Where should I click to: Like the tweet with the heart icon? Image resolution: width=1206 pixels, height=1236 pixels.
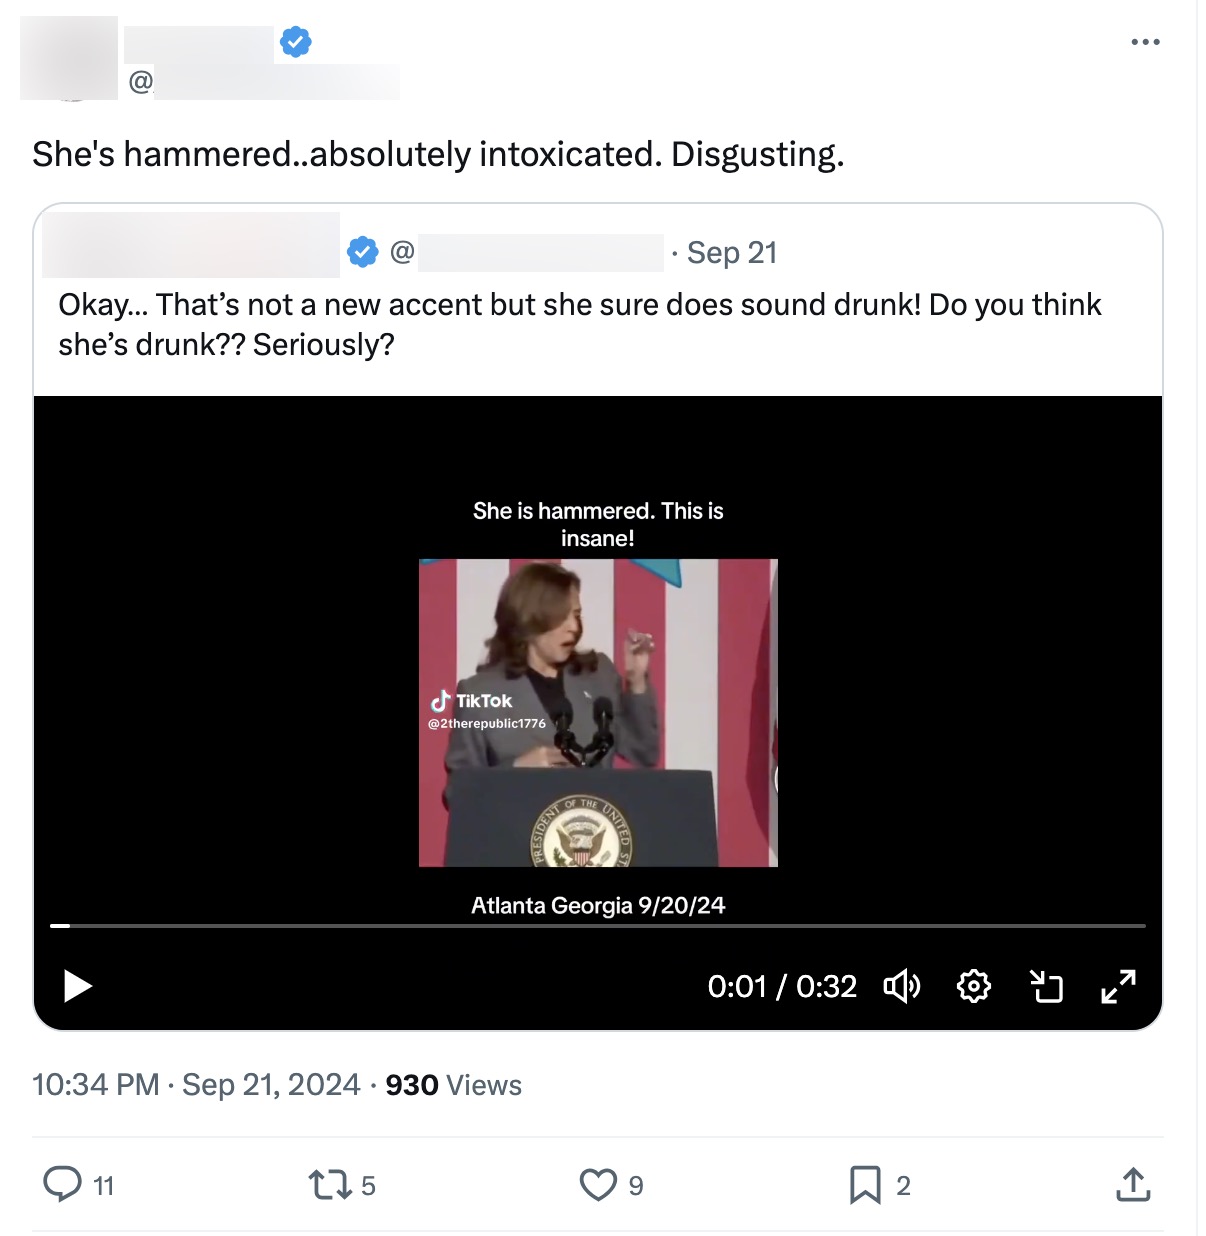pos(597,1185)
